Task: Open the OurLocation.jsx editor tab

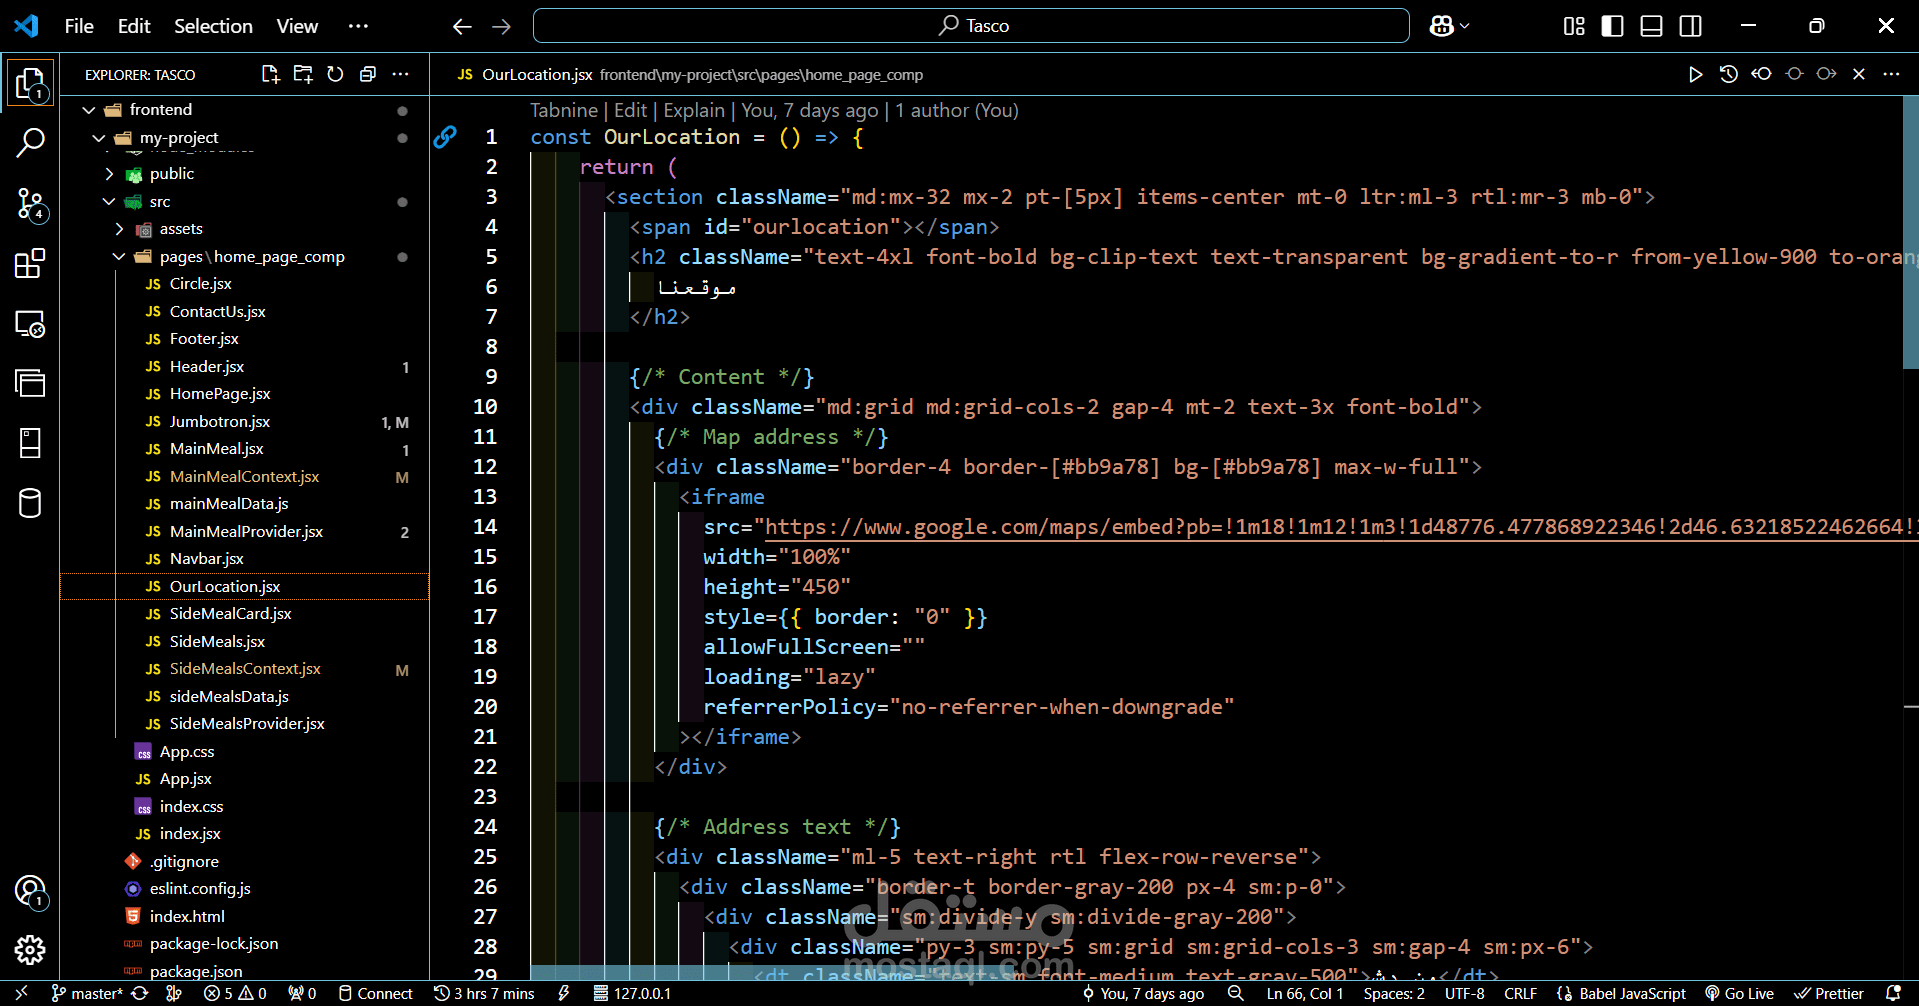Action: [x=536, y=75]
